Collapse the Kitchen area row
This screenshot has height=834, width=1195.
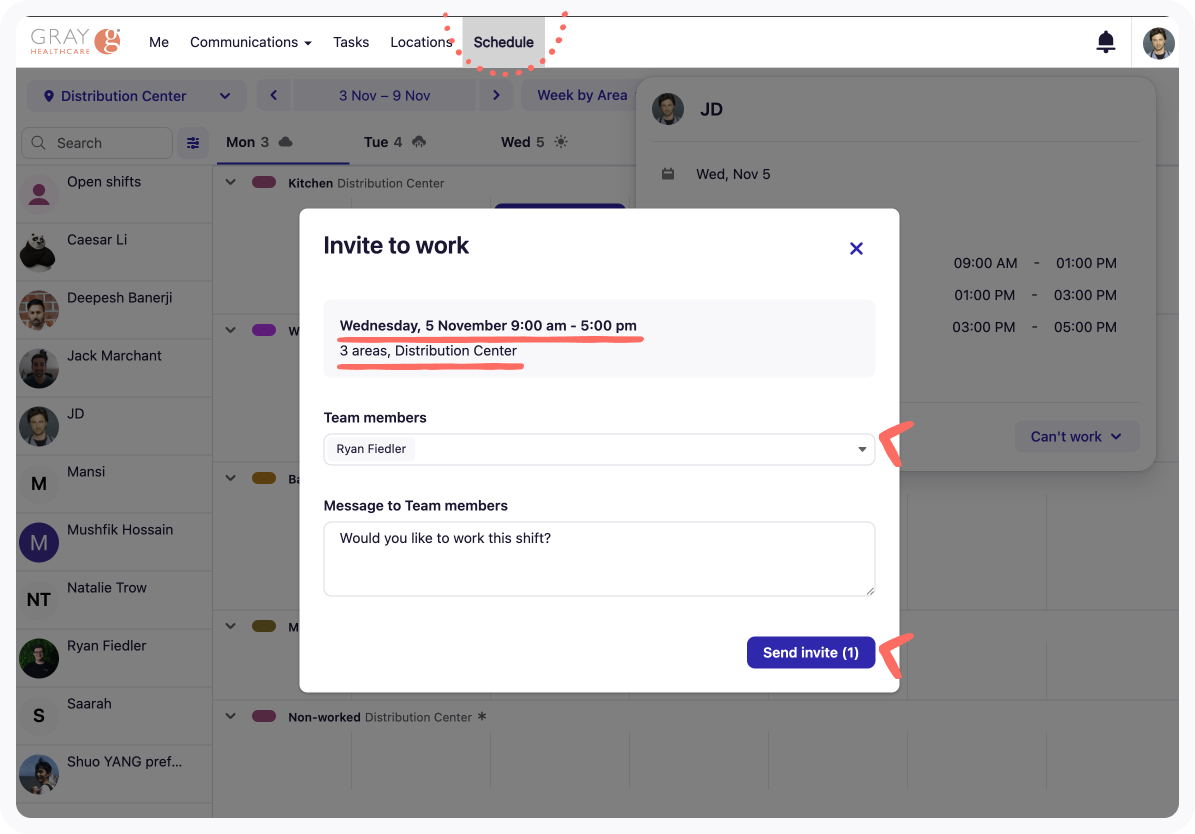(x=231, y=183)
